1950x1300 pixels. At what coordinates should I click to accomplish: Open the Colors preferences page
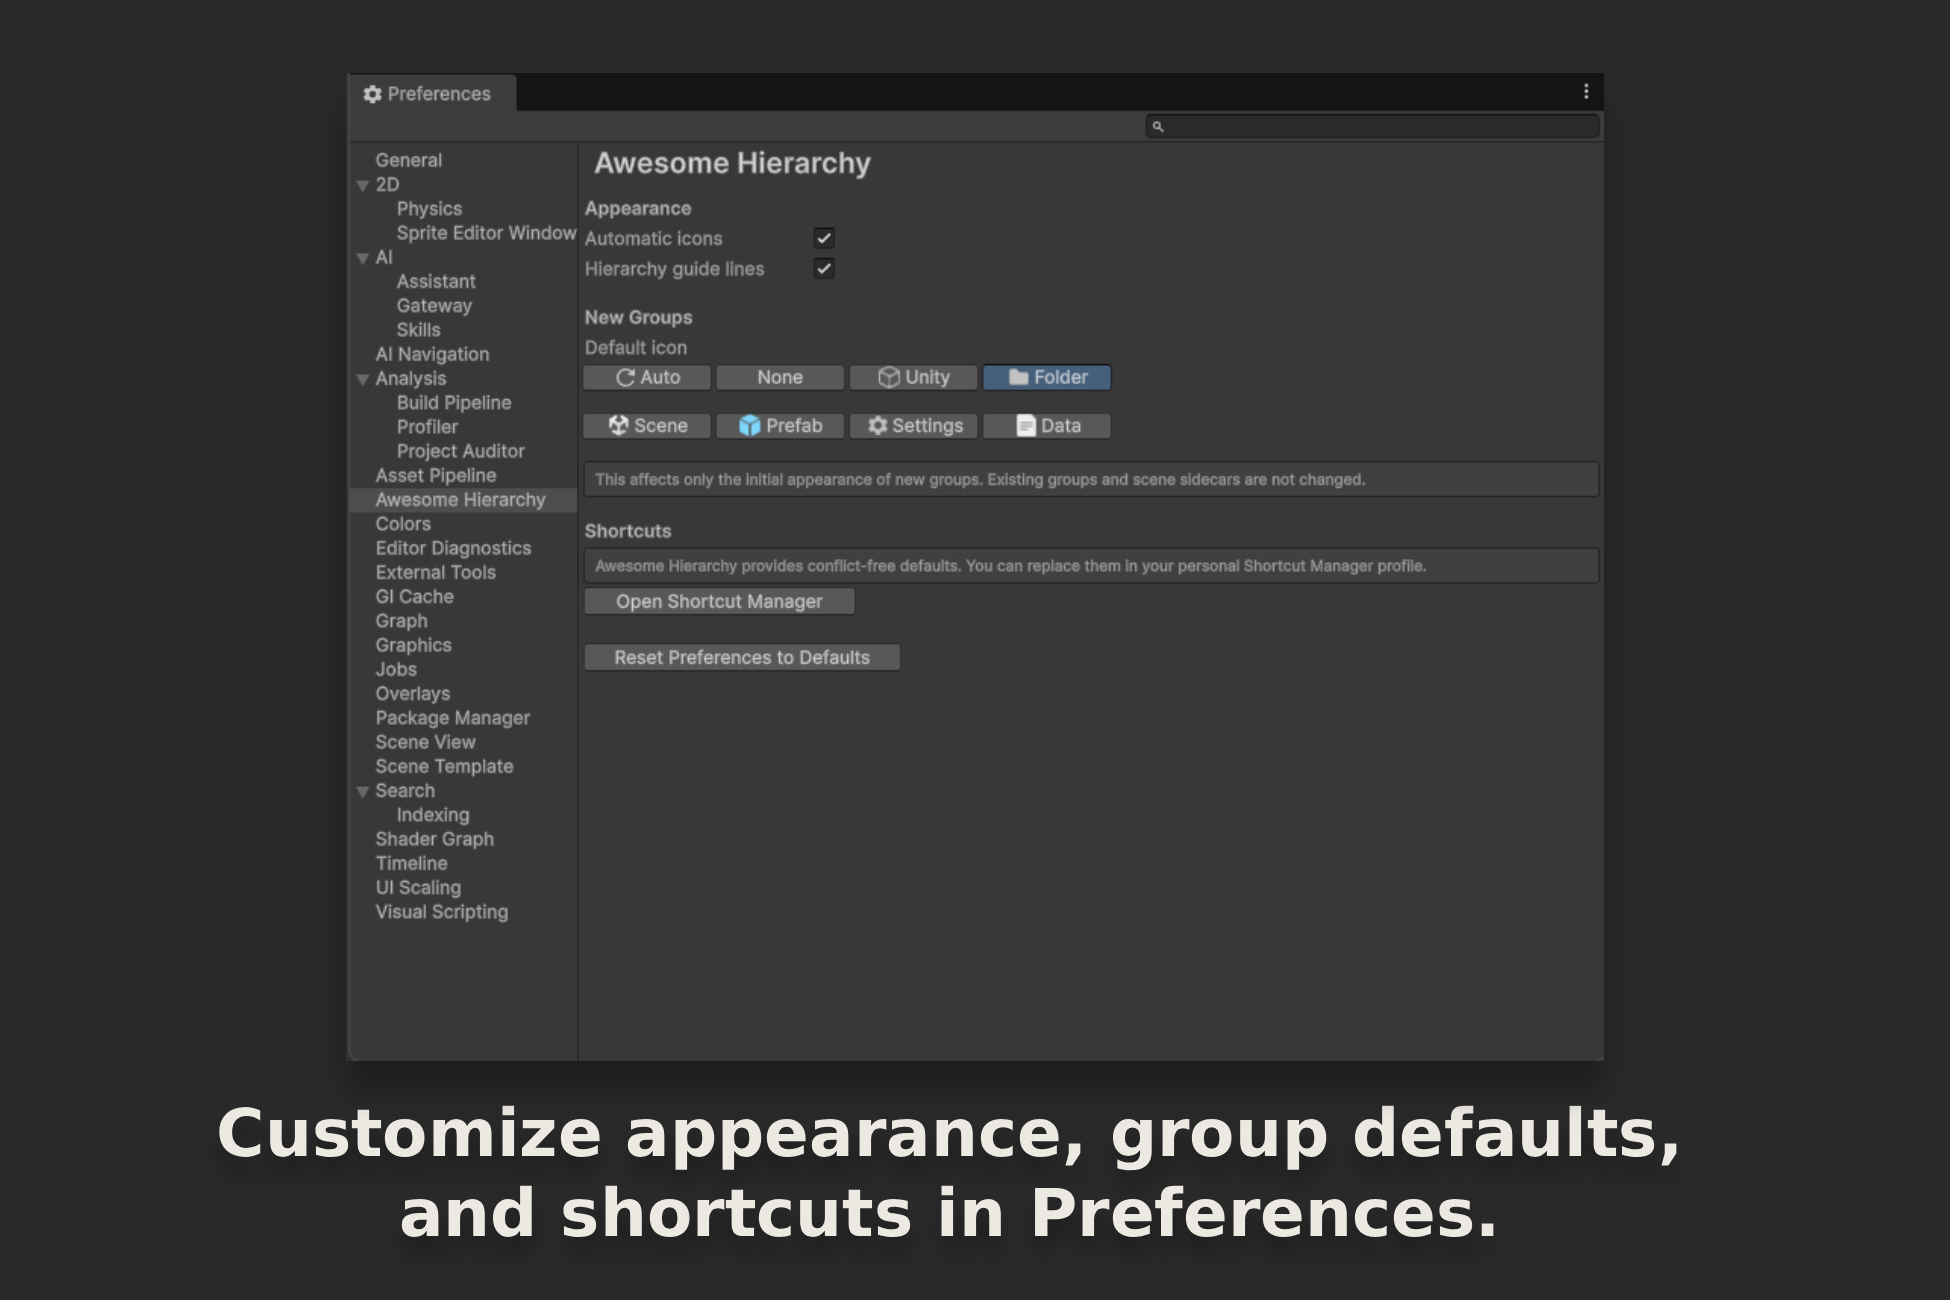coord(403,524)
